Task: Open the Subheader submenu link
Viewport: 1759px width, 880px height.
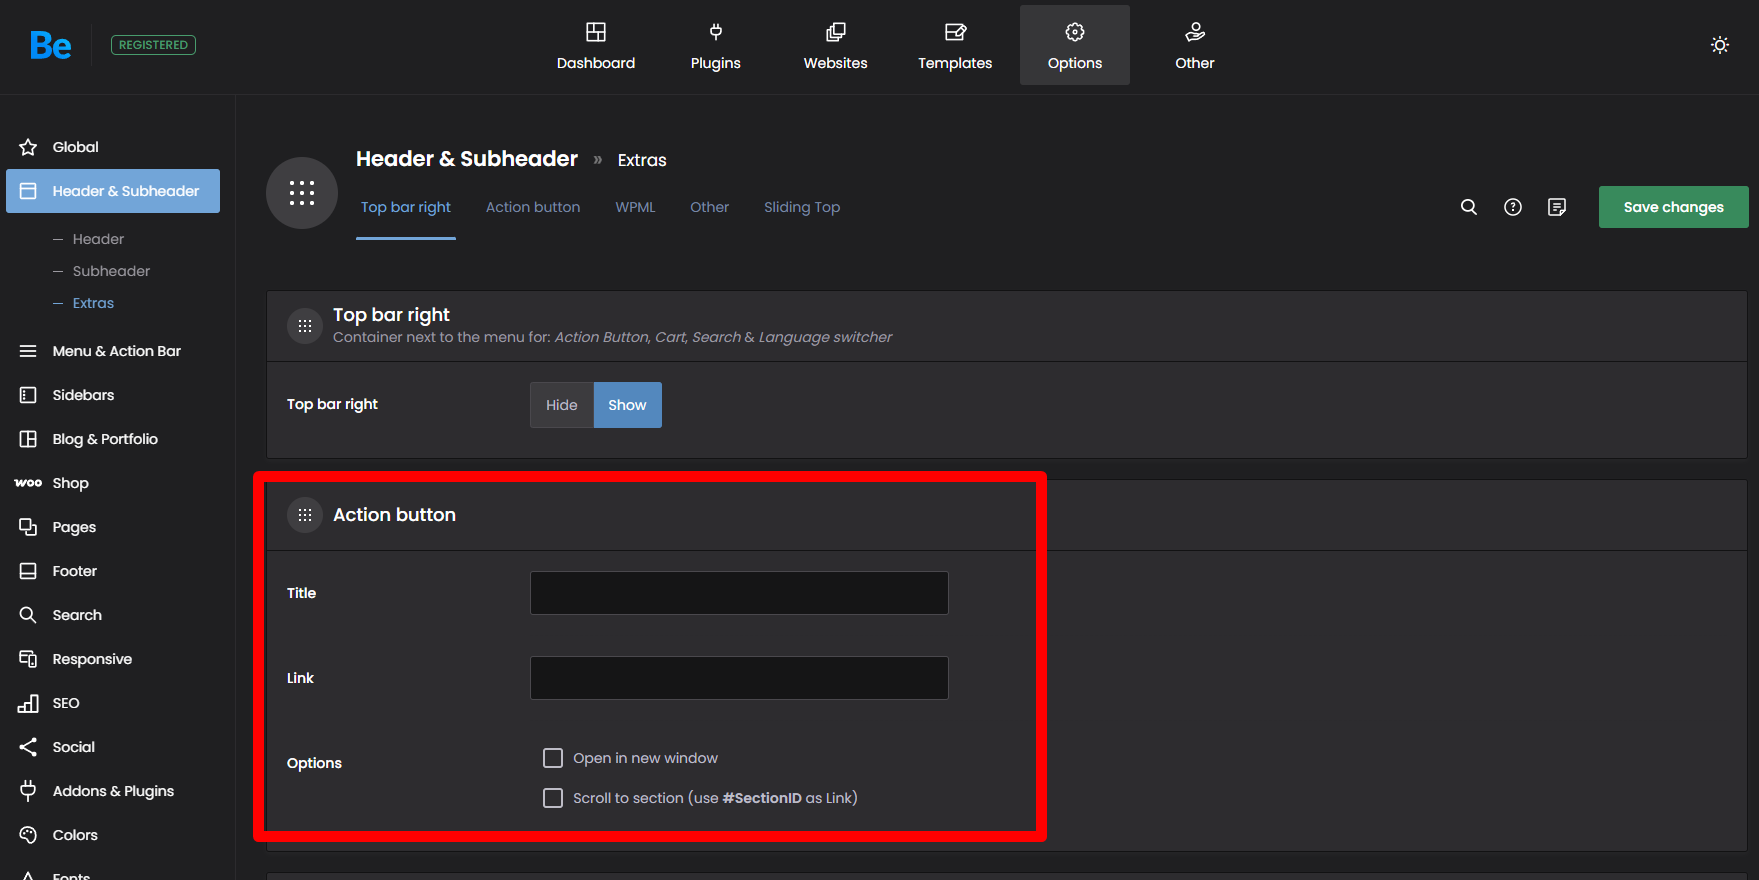Action: point(111,271)
